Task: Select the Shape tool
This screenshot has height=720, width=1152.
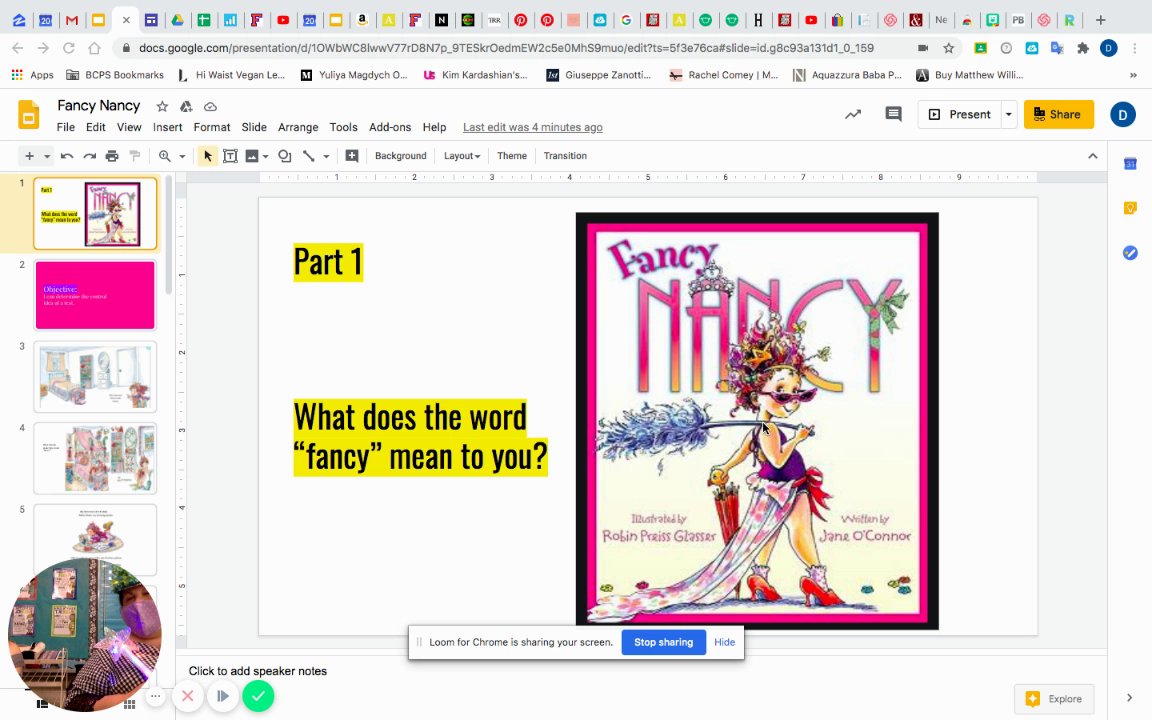Action: click(284, 156)
